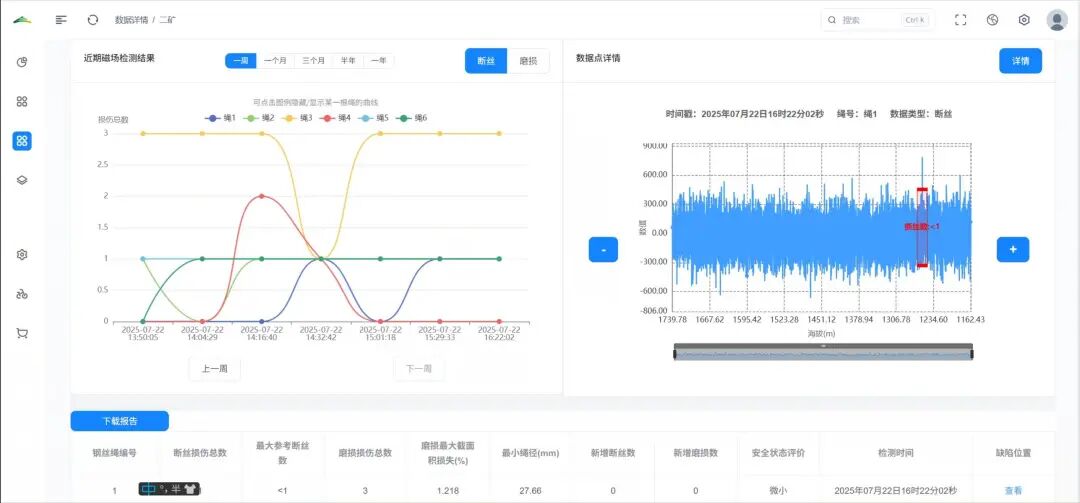Image resolution: width=1080 pixels, height=503 pixels.
Task: Select the 半年 time range
Action: point(349,61)
